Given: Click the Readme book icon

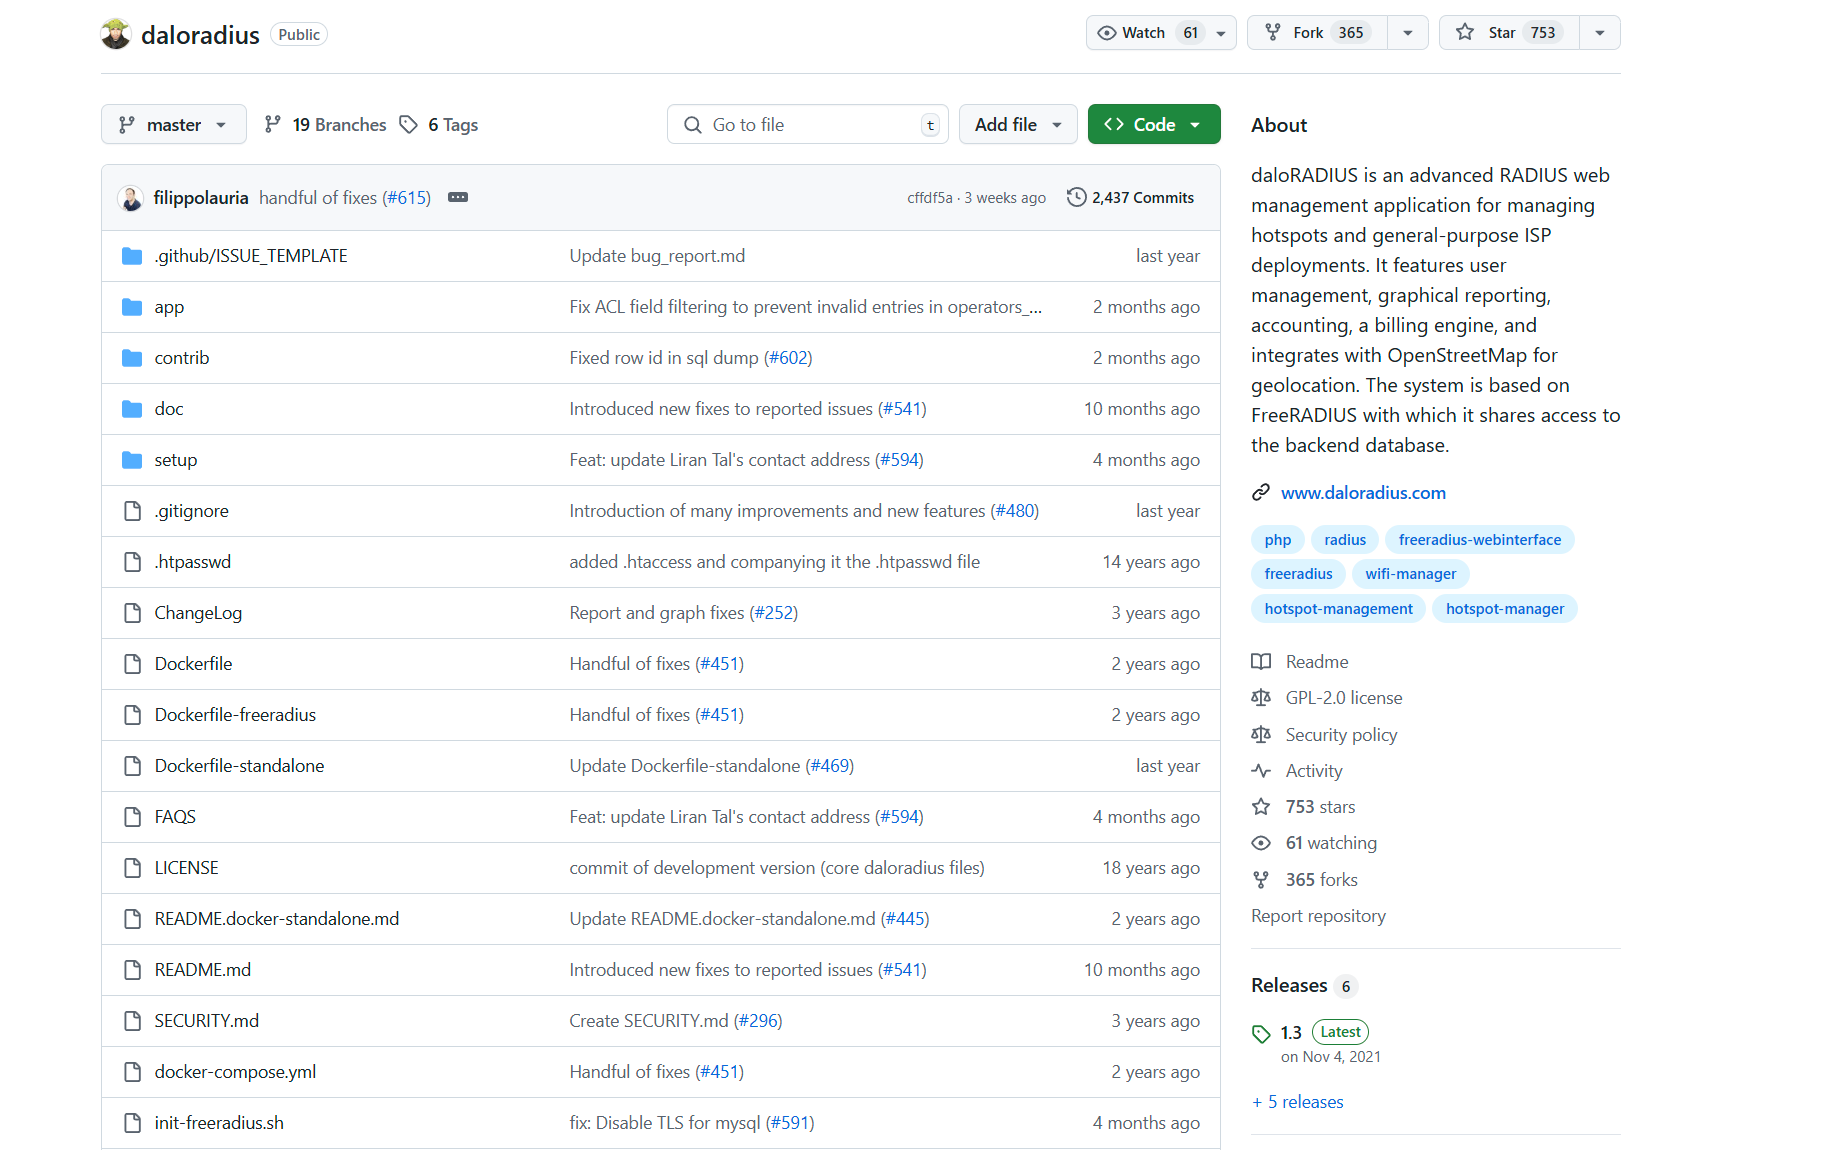Looking at the screenshot, I should tap(1261, 662).
